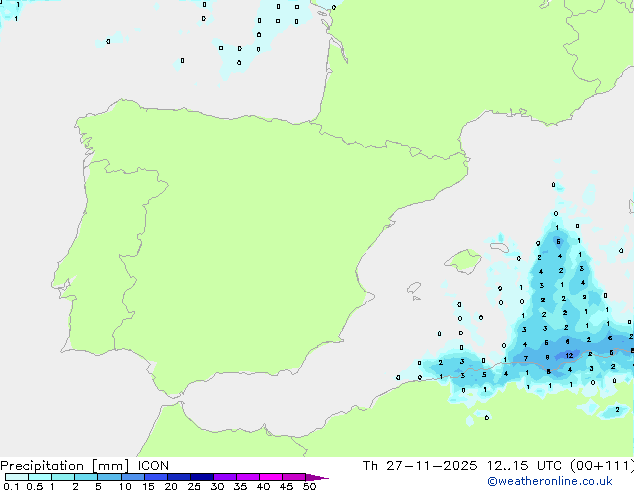634x490 pixels.
Task: Click the '25' legend label
Action: pos(194,486)
